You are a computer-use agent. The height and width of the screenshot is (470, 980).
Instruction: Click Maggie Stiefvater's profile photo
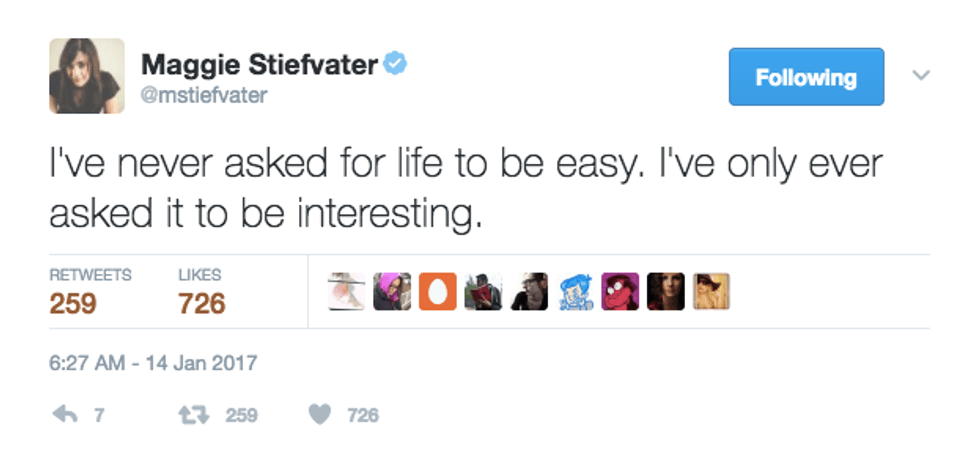pyautogui.click(x=87, y=76)
